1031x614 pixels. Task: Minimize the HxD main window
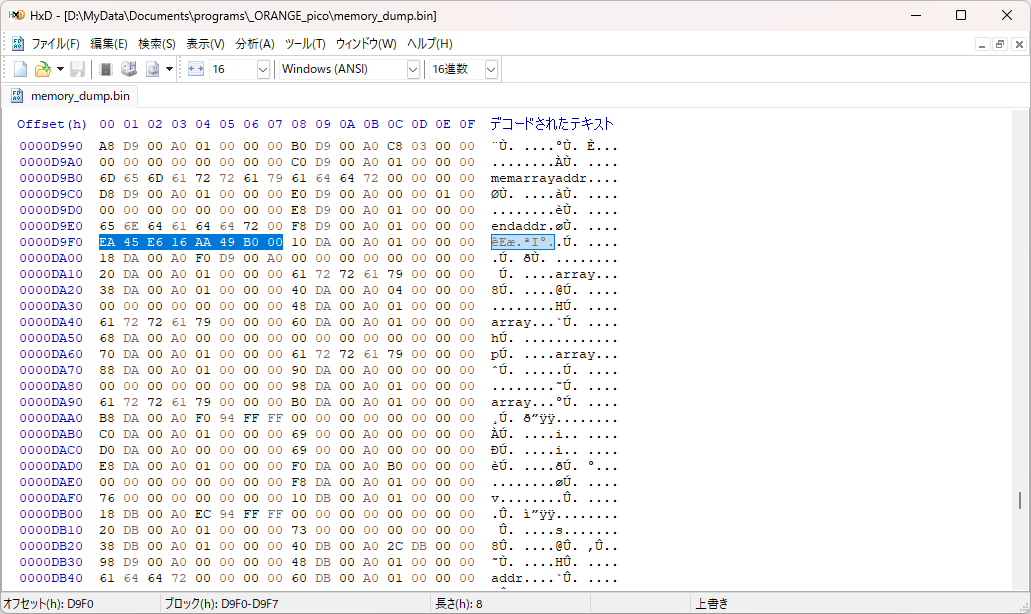[915, 15]
